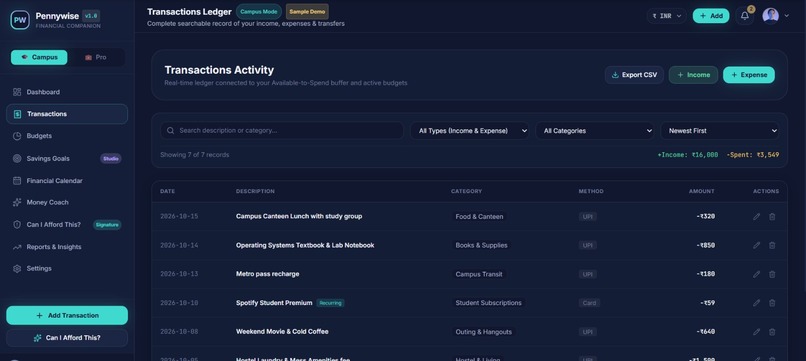Open Budgets page

click(x=67, y=136)
